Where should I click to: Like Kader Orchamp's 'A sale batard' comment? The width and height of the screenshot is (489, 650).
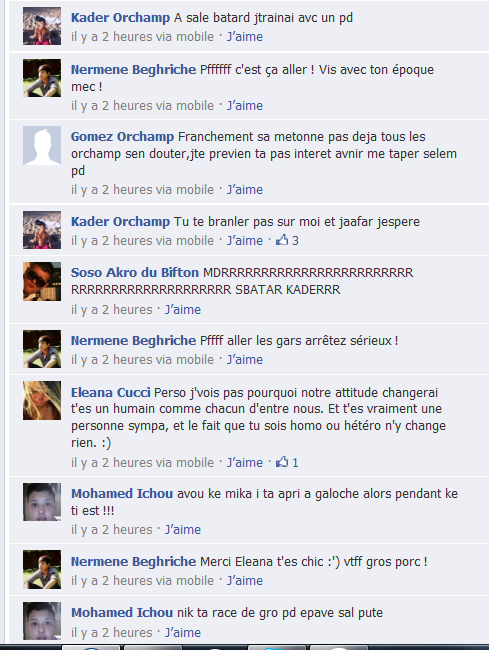click(x=244, y=37)
